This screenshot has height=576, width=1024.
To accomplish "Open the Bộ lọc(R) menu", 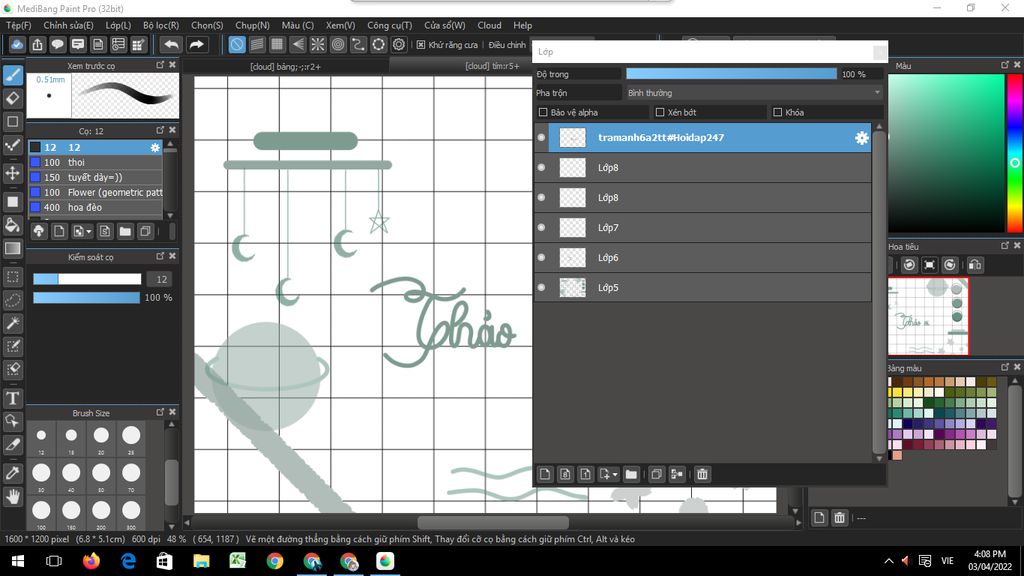I will [161, 25].
